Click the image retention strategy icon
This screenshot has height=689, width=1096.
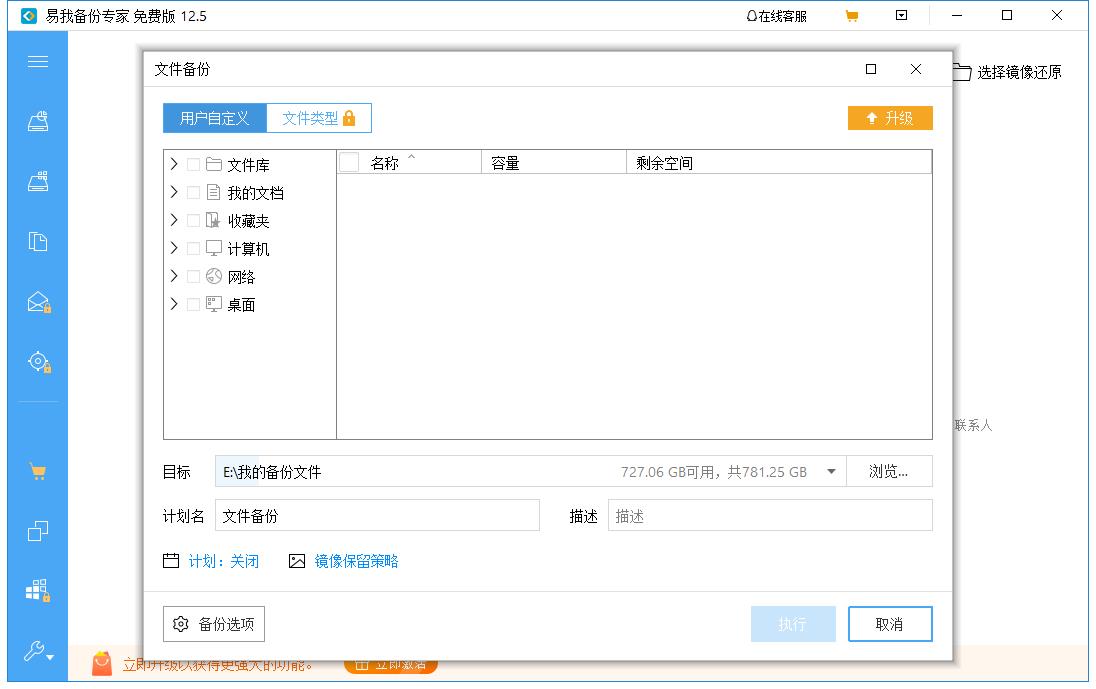pos(297,560)
